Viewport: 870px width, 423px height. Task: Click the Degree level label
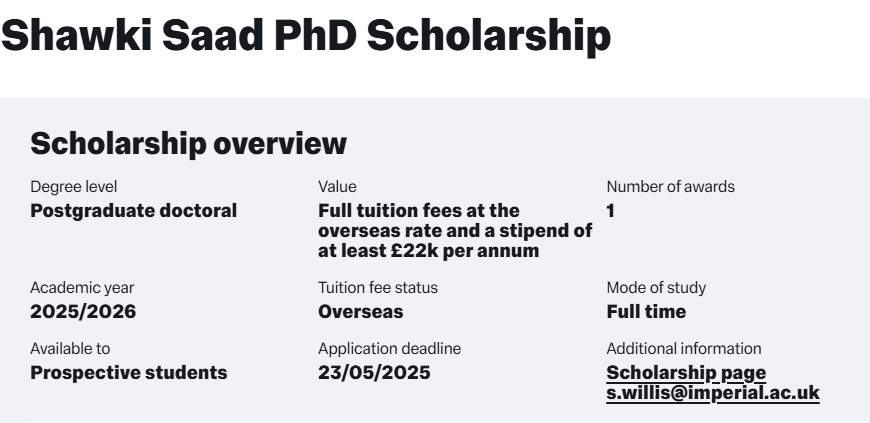[x=74, y=186]
